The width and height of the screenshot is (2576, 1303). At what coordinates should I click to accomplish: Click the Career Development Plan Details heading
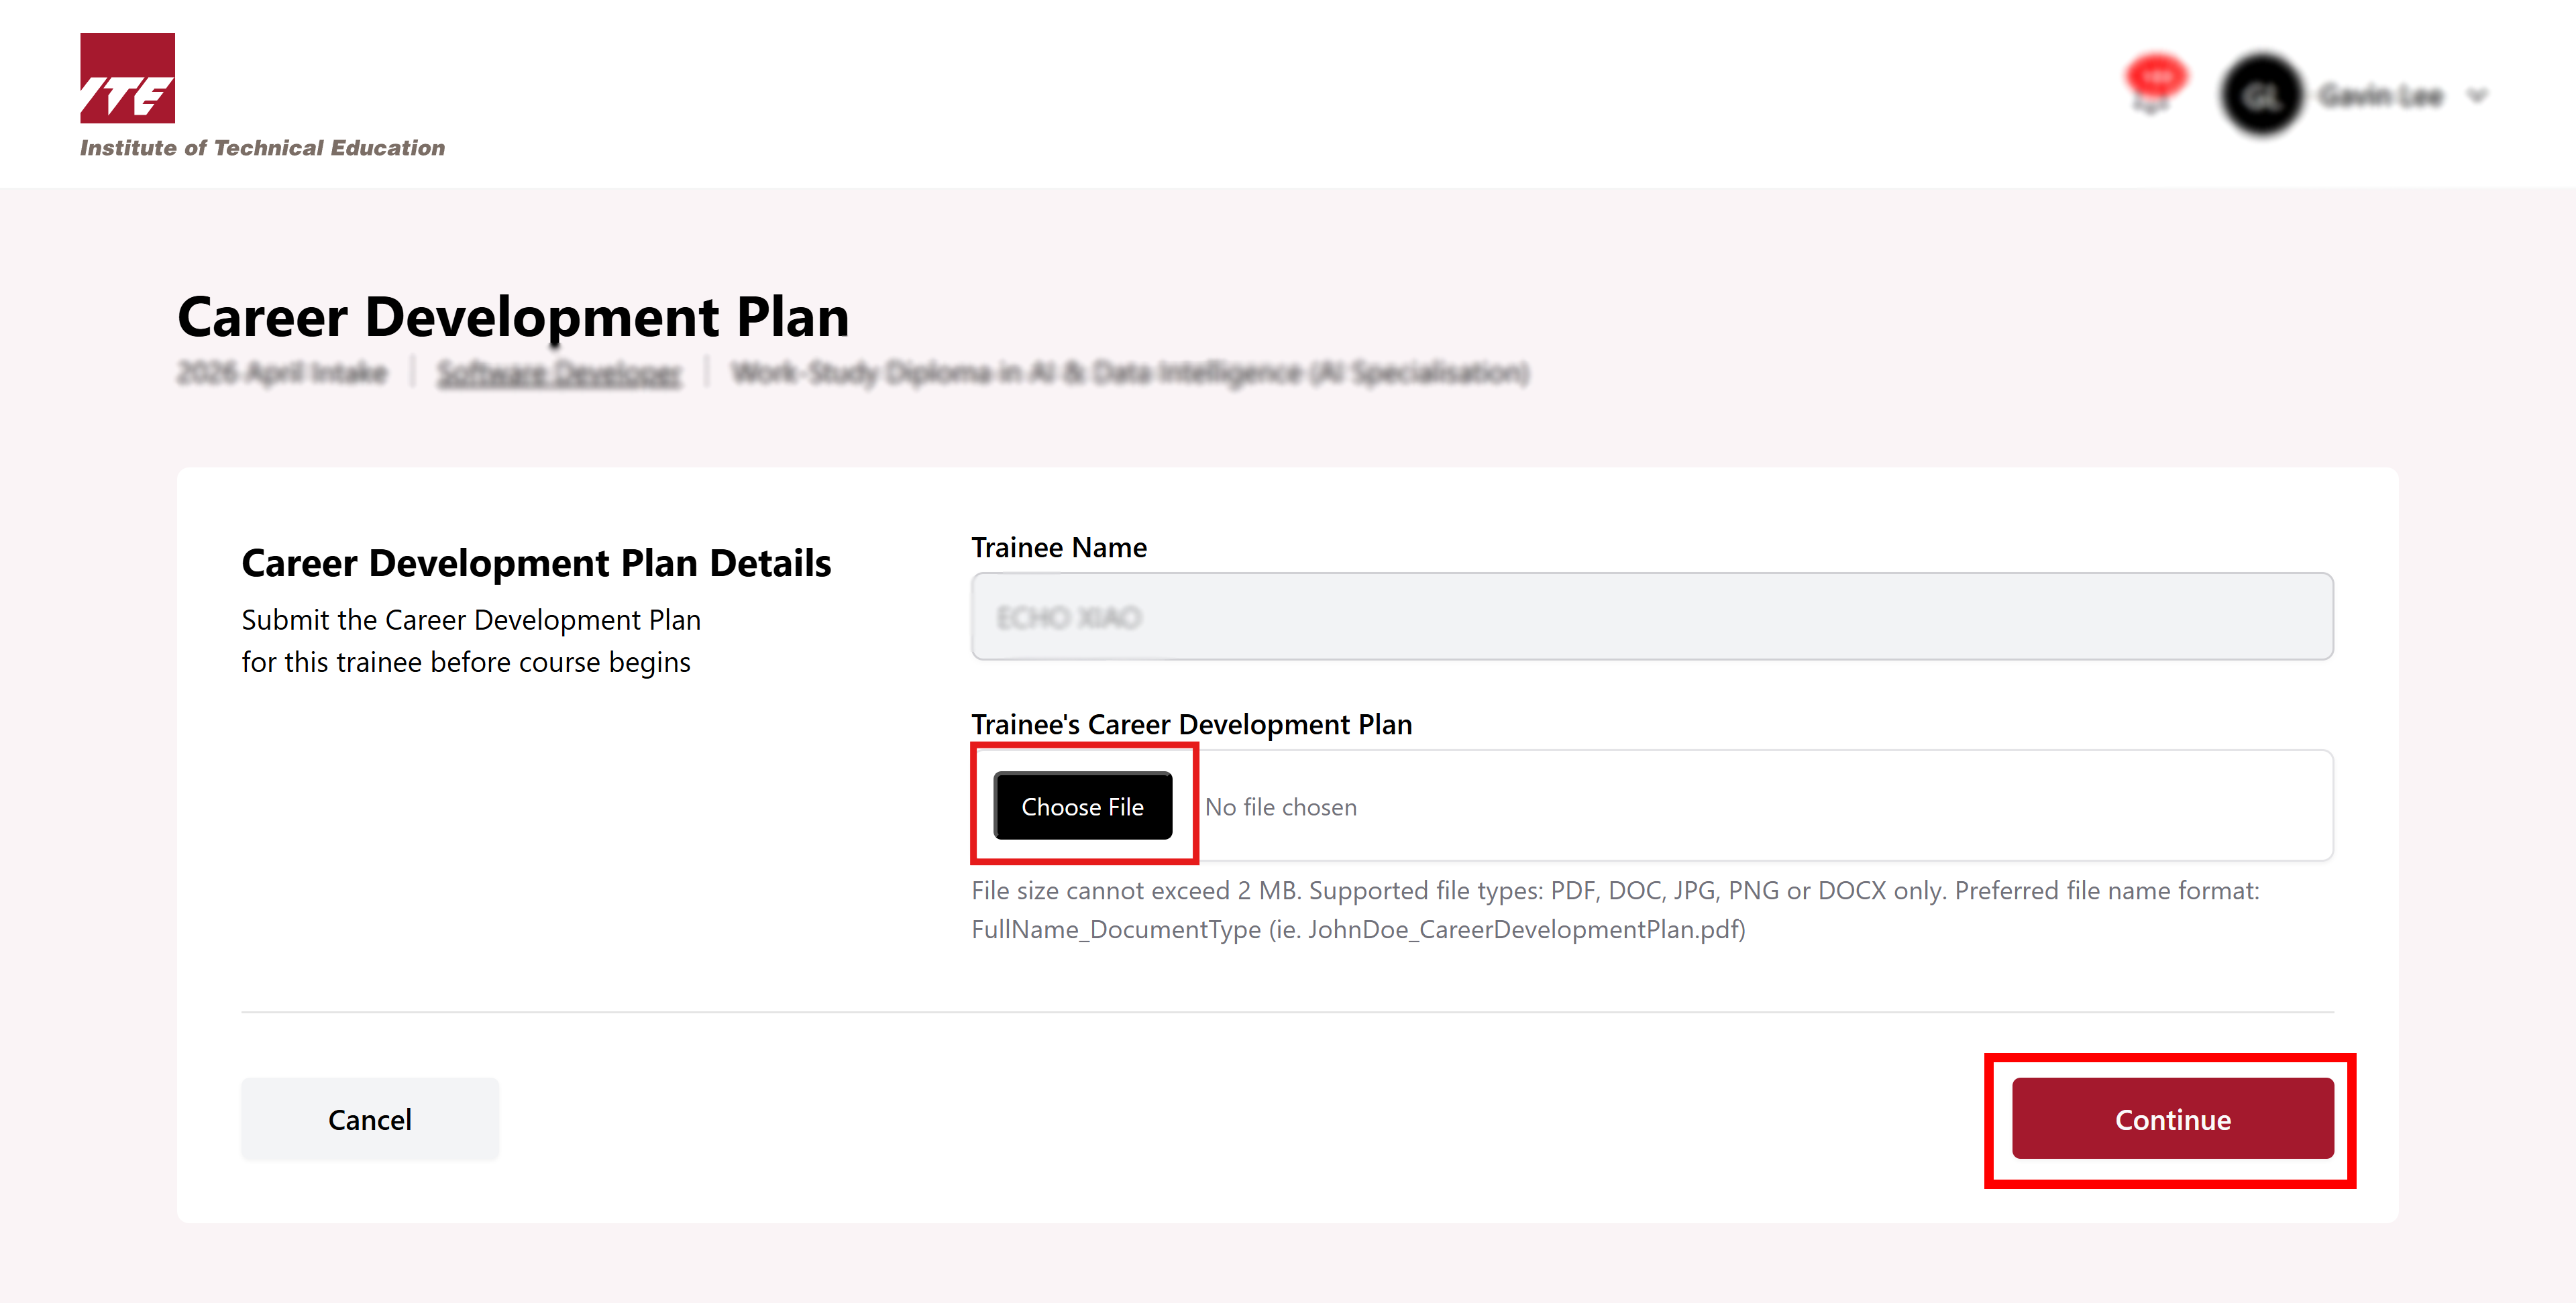click(x=536, y=563)
